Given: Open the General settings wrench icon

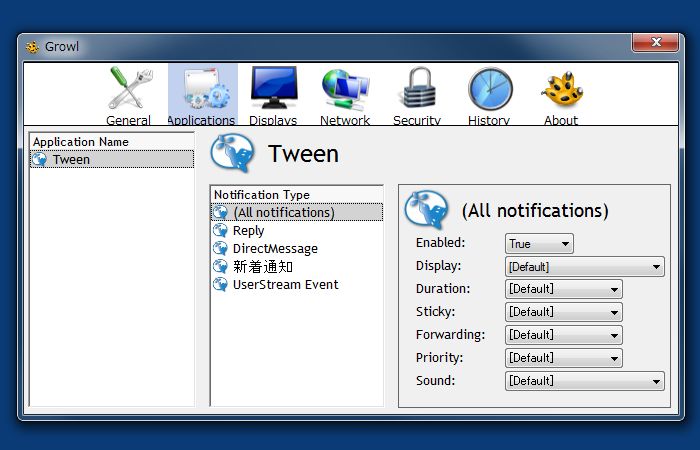Looking at the screenshot, I should click(x=130, y=88).
